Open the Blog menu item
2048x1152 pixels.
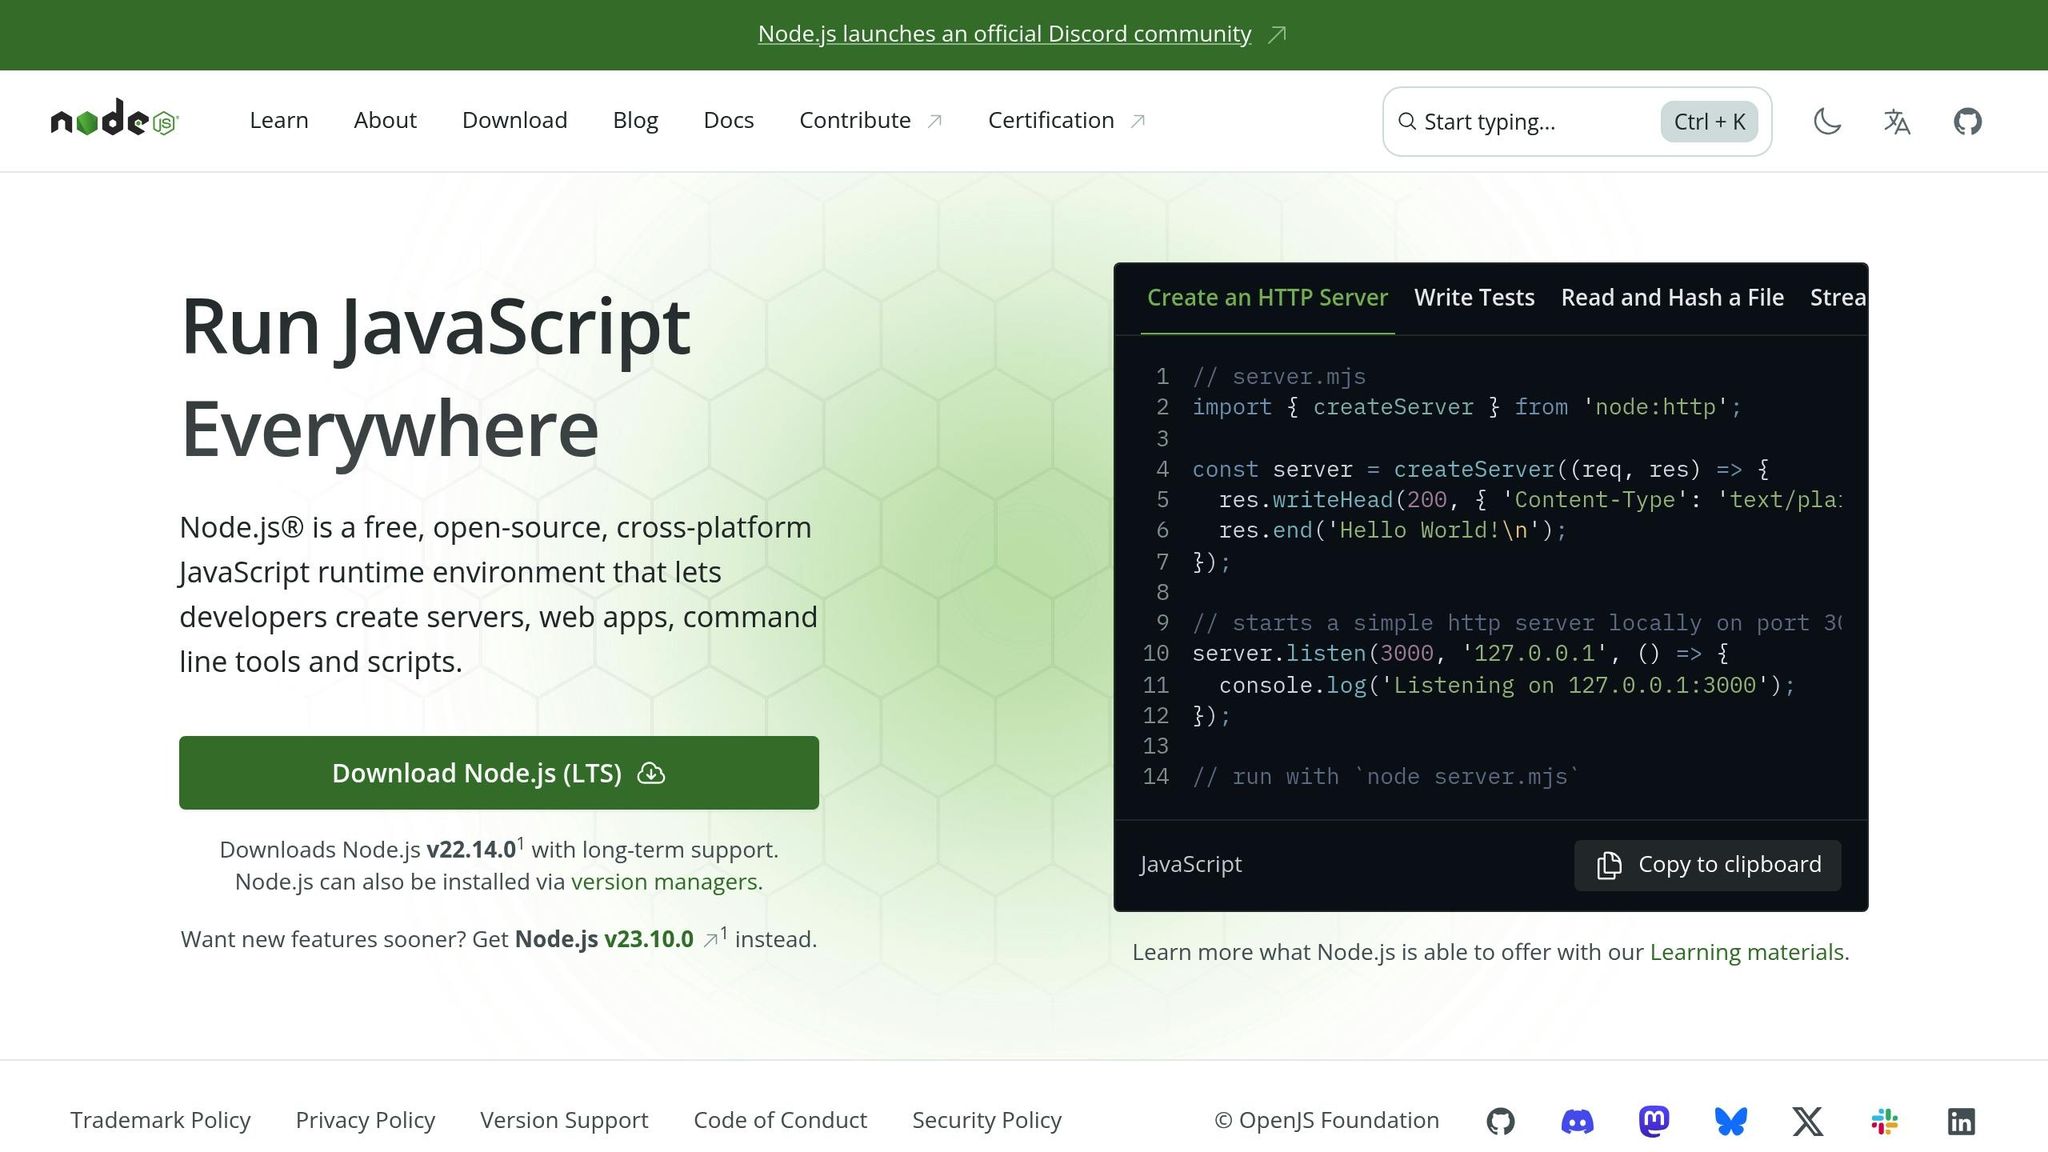pos(635,120)
